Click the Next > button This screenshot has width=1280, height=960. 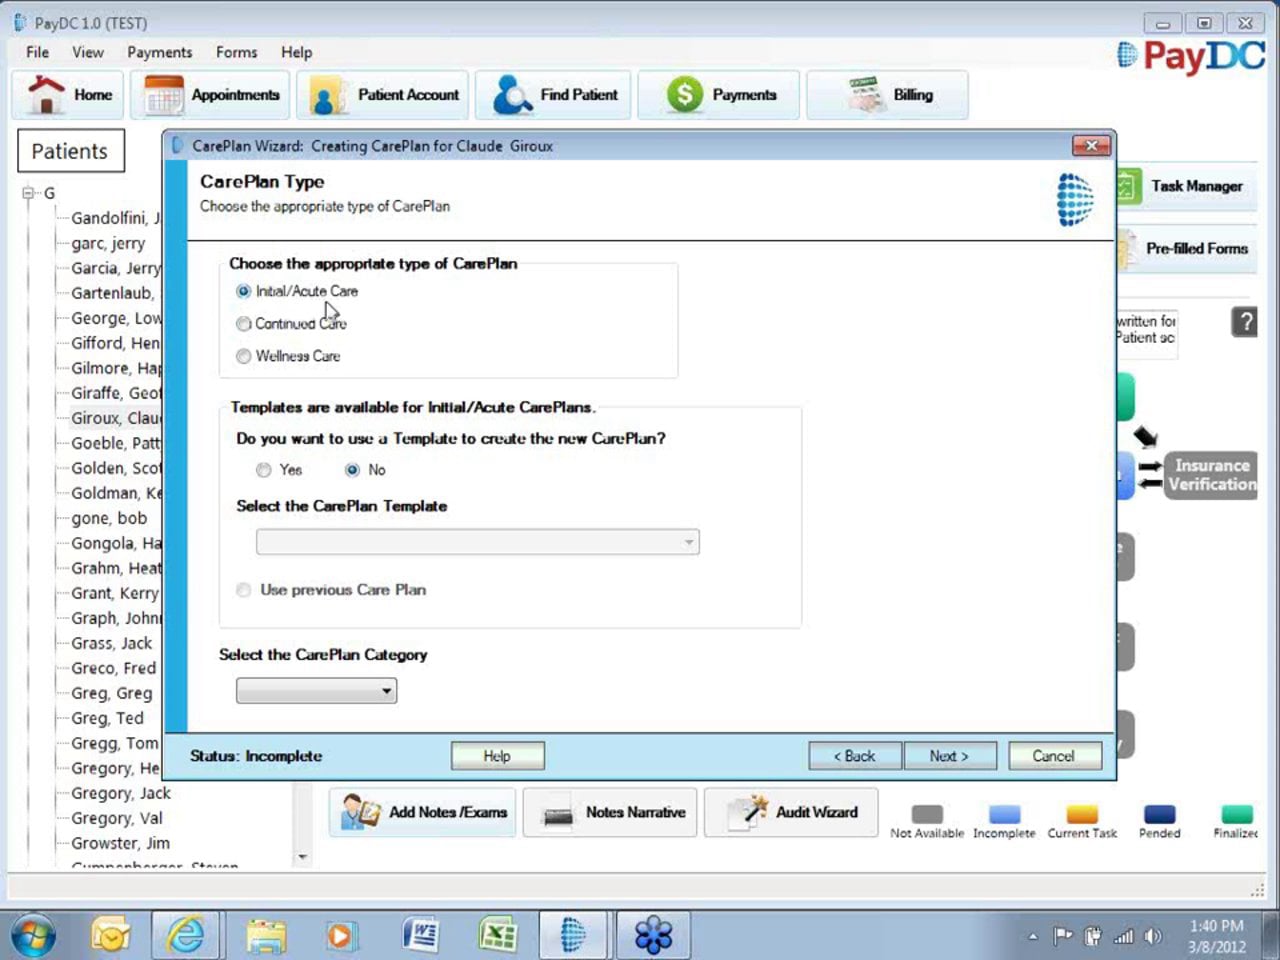click(949, 756)
